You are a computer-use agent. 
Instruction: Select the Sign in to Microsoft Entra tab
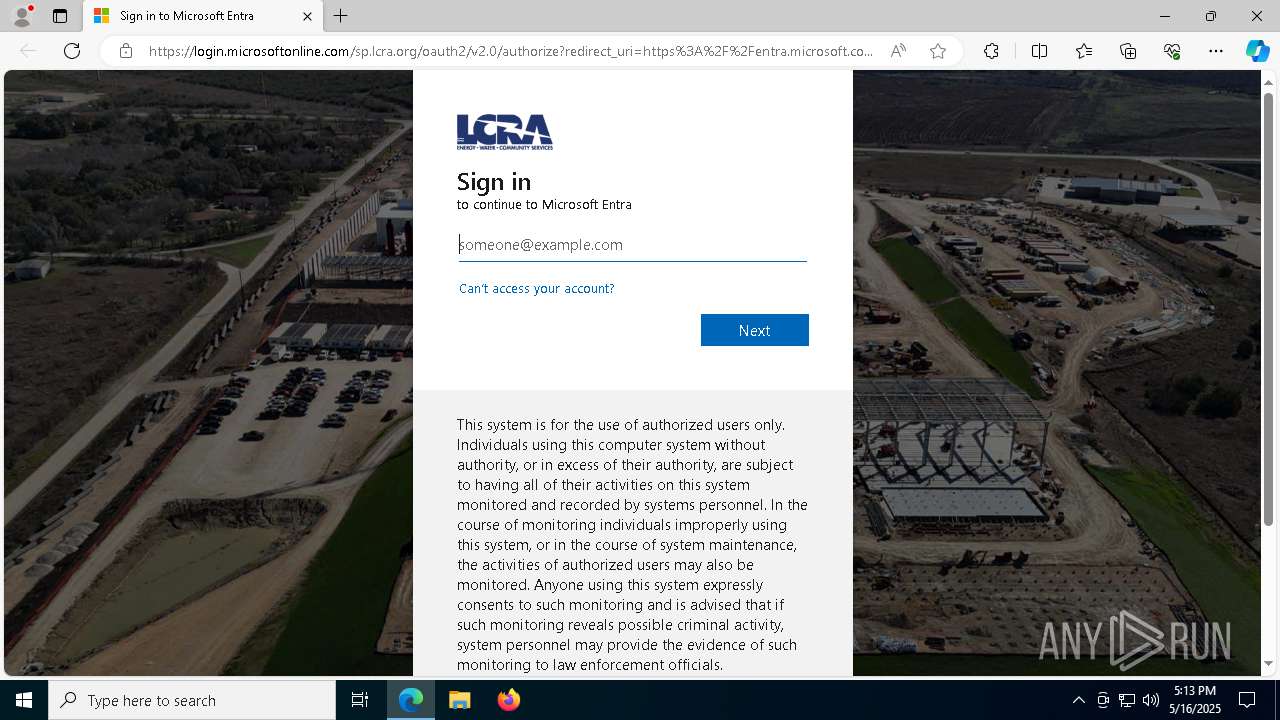coord(203,16)
